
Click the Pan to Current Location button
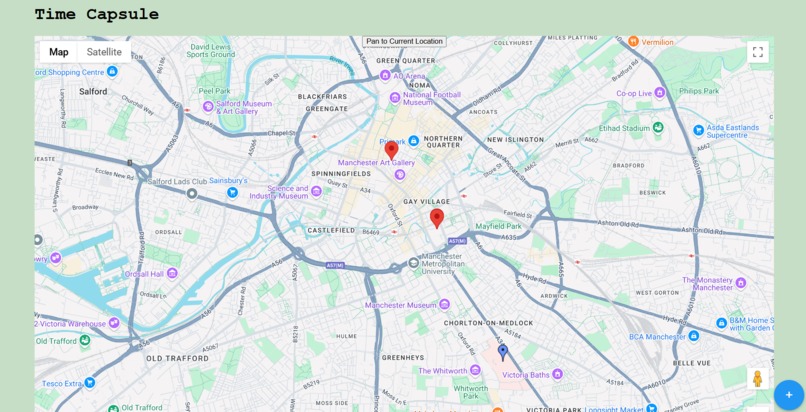pos(404,41)
